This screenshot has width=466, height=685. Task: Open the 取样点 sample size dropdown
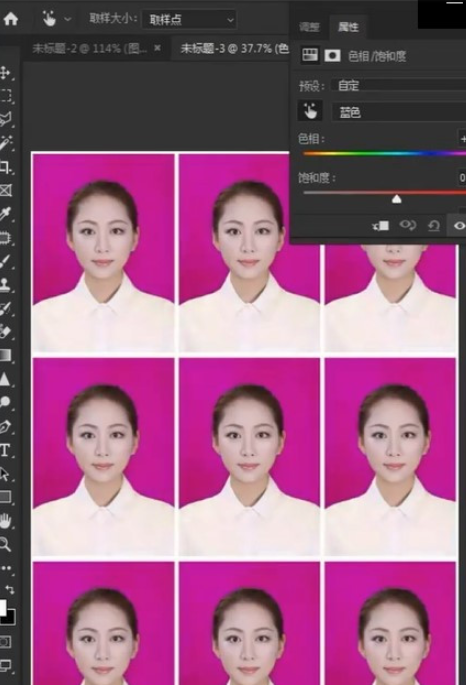pyautogui.click(x=189, y=20)
